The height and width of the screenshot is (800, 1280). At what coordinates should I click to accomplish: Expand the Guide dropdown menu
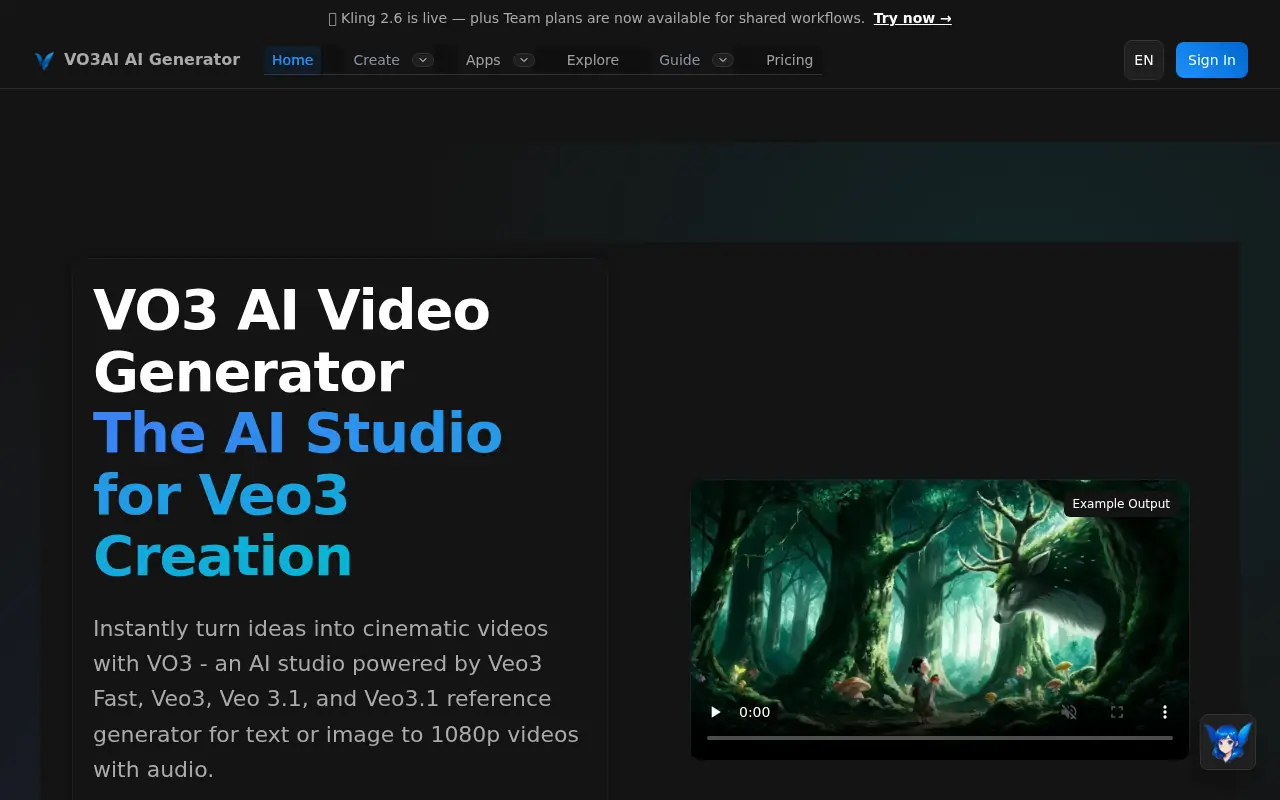point(695,60)
